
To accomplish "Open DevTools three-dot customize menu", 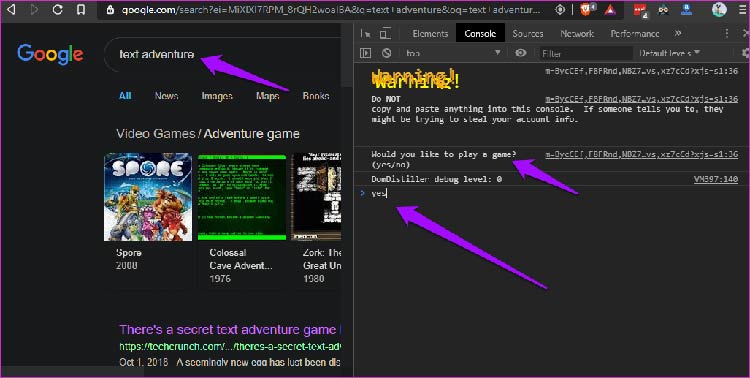I will [x=727, y=33].
